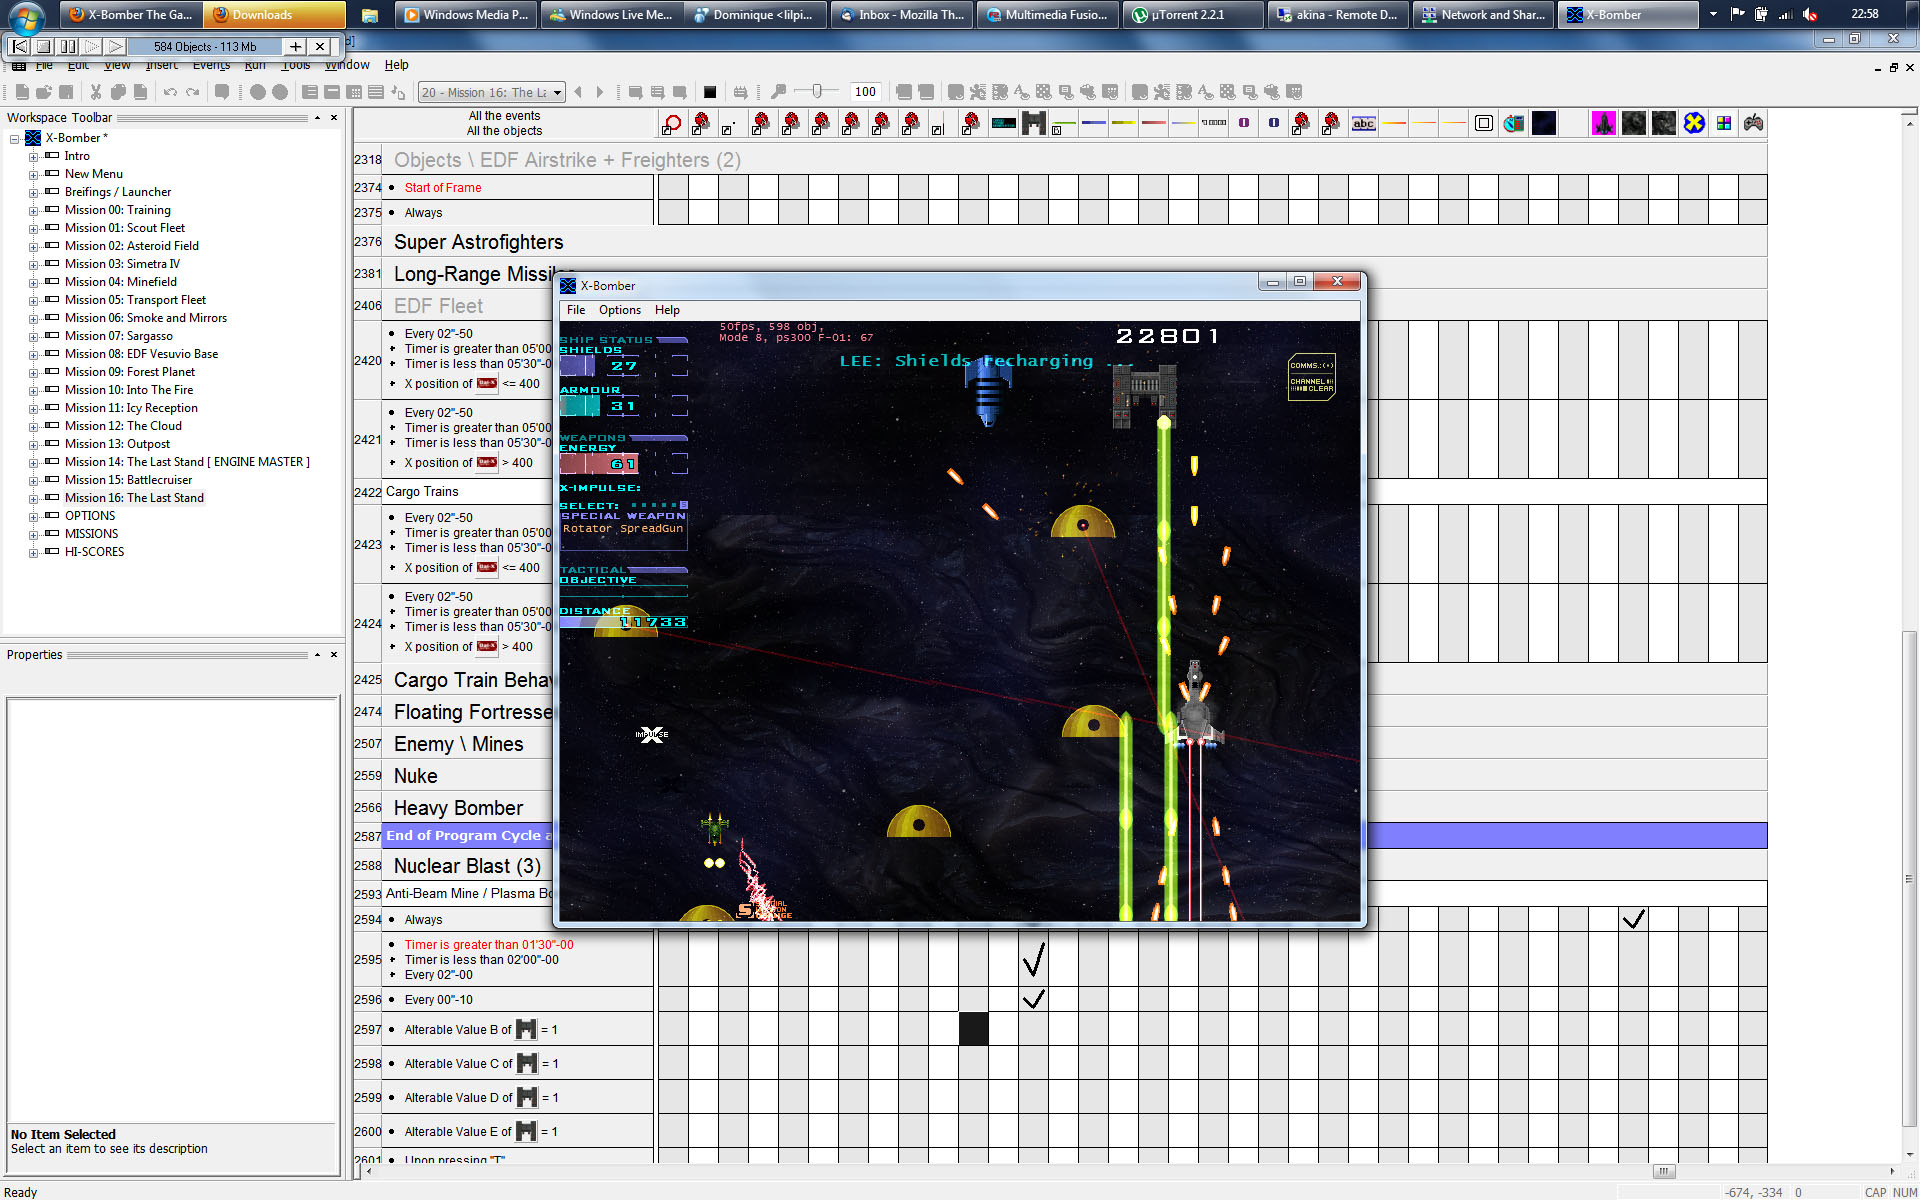The width and height of the screenshot is (1920, 1200).
Task: Select the dark navy square object icon
Action: click(x=1544, y=123)
